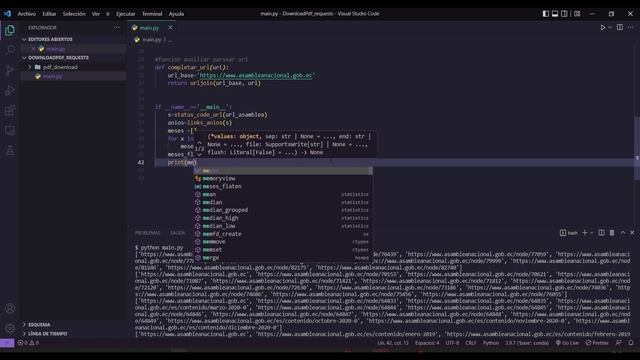Screen dimensions: 640x360
Task: Run the Python file with play button
Action: (x=602, y=28)
